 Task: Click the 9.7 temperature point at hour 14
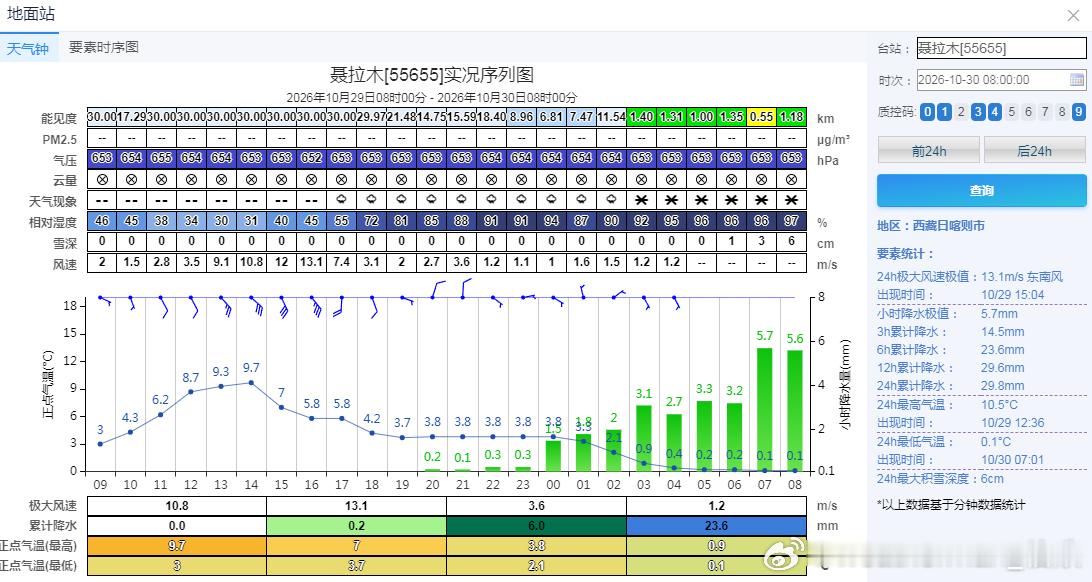coord(251,382)
